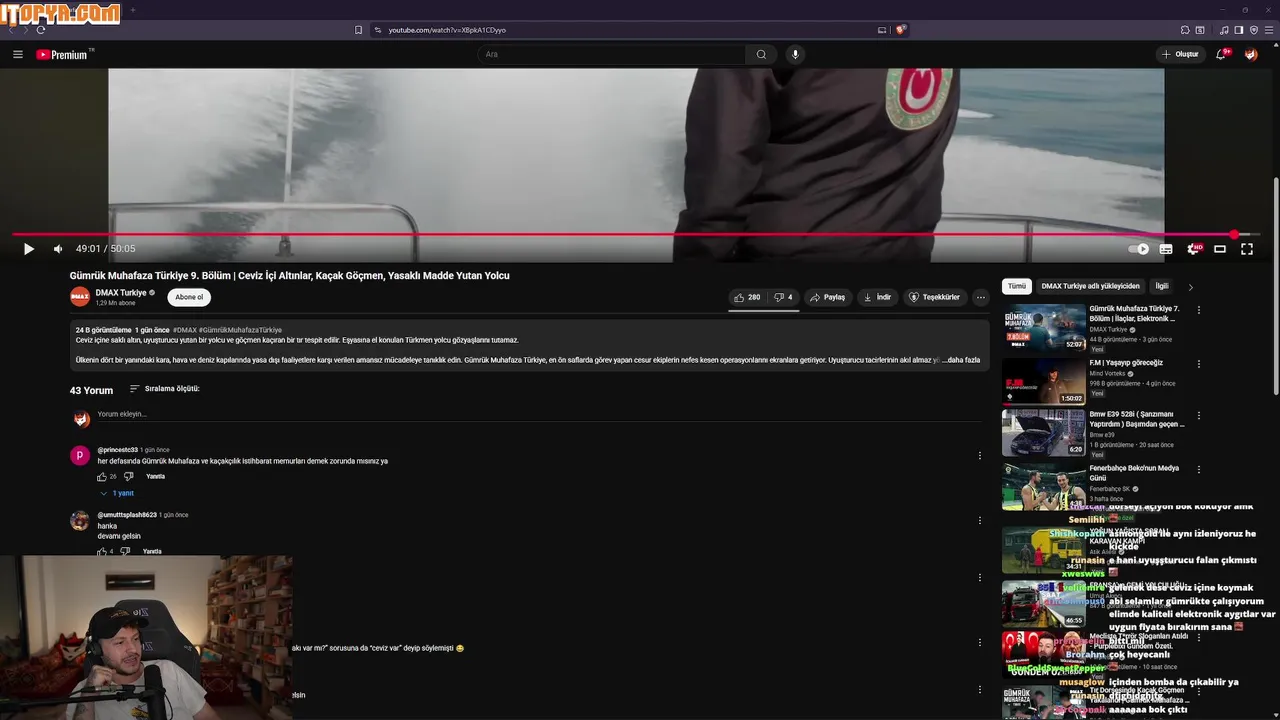Click the #GümrükMuhafazaTürkiye hashtag

tap(240, 330)
